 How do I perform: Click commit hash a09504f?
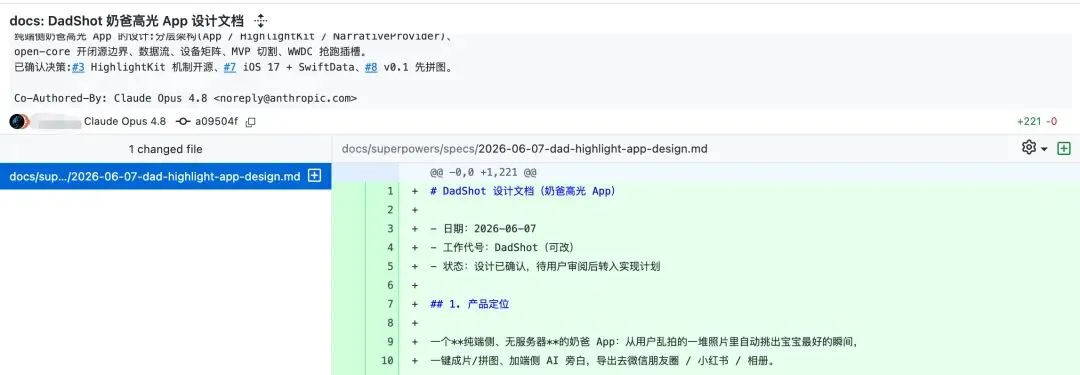[x=216, y=121]
